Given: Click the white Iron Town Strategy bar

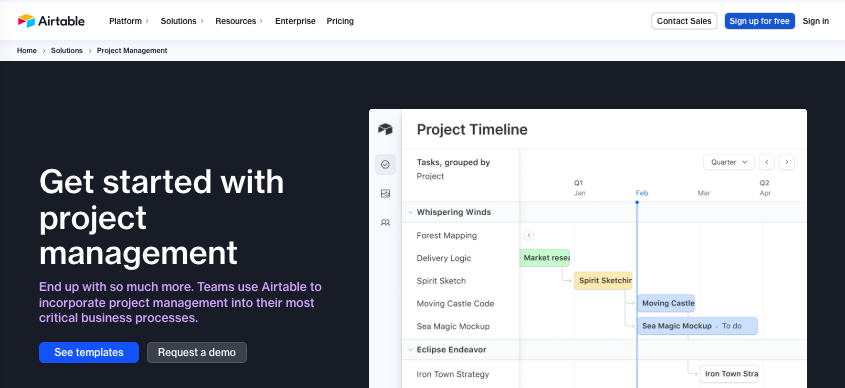Looking at the screenshot, I should [x=729, y=373].
